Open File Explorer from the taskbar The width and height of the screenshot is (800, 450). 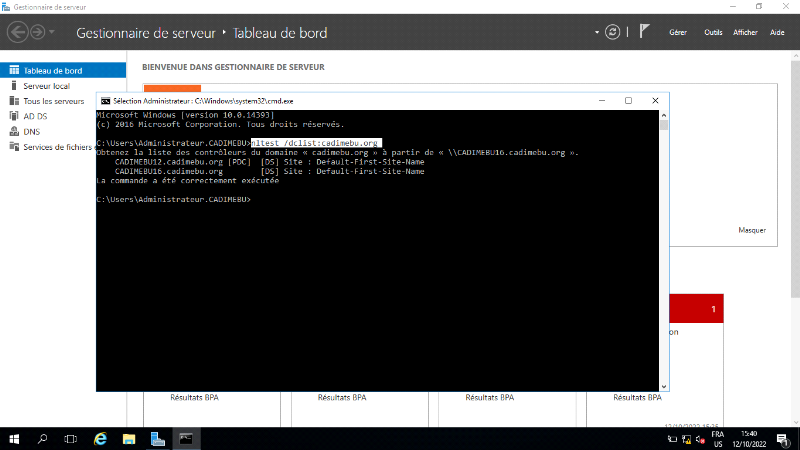[x=129, y=439]
